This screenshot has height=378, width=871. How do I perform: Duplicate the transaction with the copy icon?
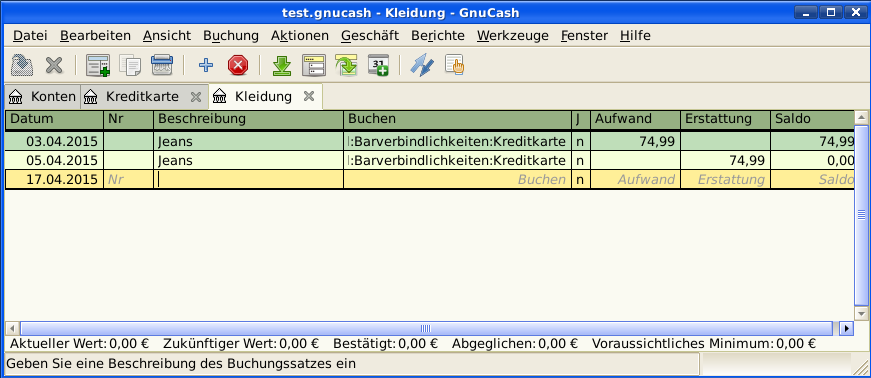[131, 65]
